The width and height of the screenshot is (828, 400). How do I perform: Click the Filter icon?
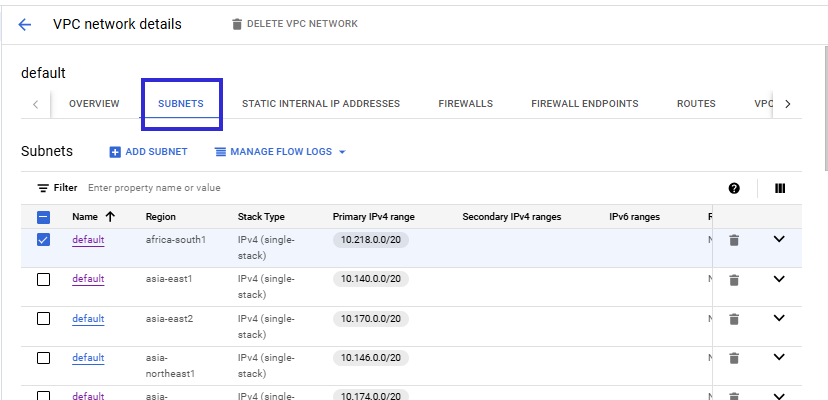[43, 188]
